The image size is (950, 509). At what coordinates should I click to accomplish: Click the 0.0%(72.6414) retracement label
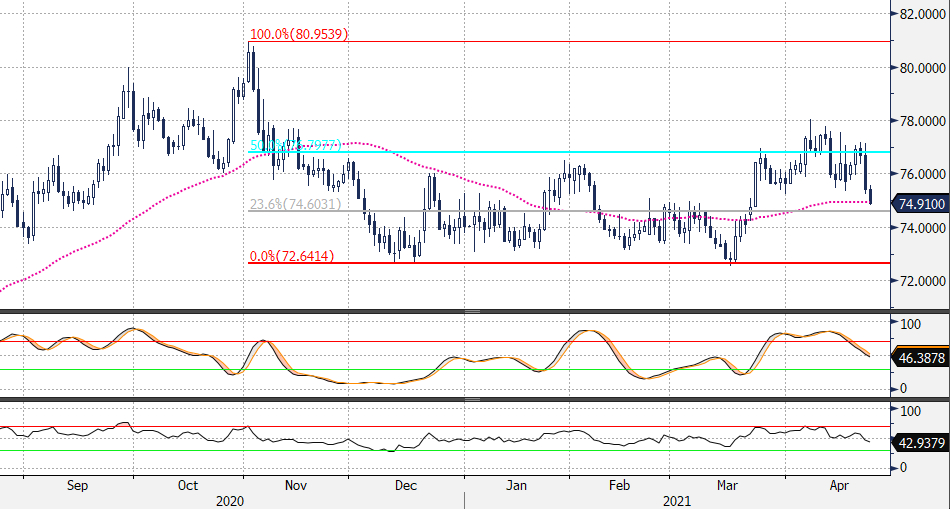(291, 257)
